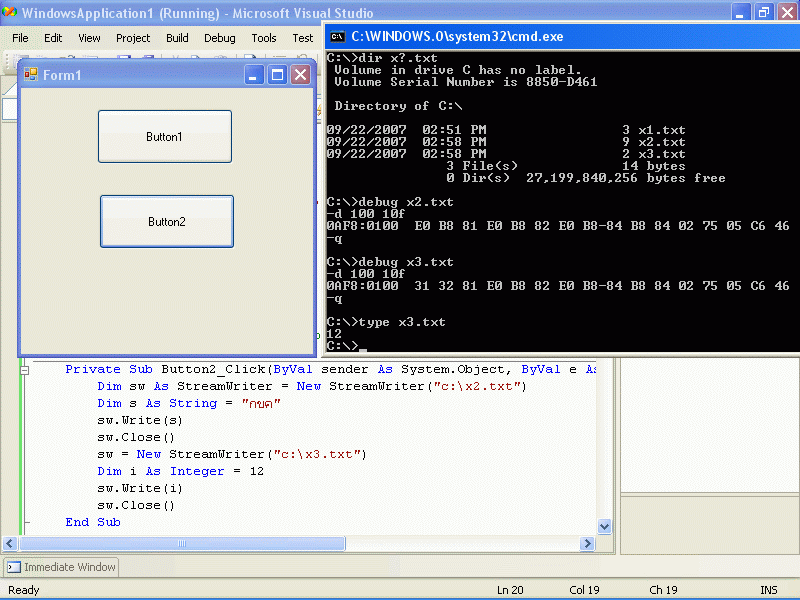800x600 pixels.
Task: Click the Form1 window icon
Action: click(x=30, y=75)
